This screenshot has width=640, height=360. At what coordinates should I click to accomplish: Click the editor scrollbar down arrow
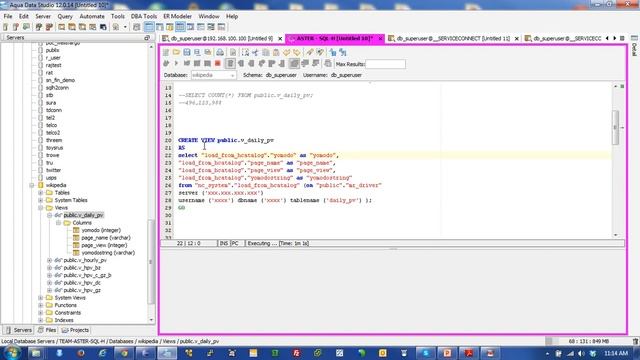point(616,235)
